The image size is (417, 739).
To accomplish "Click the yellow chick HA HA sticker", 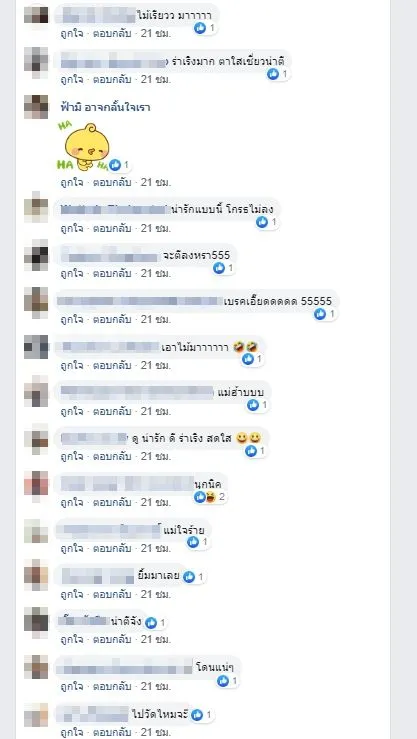I will tap(83, 147).
